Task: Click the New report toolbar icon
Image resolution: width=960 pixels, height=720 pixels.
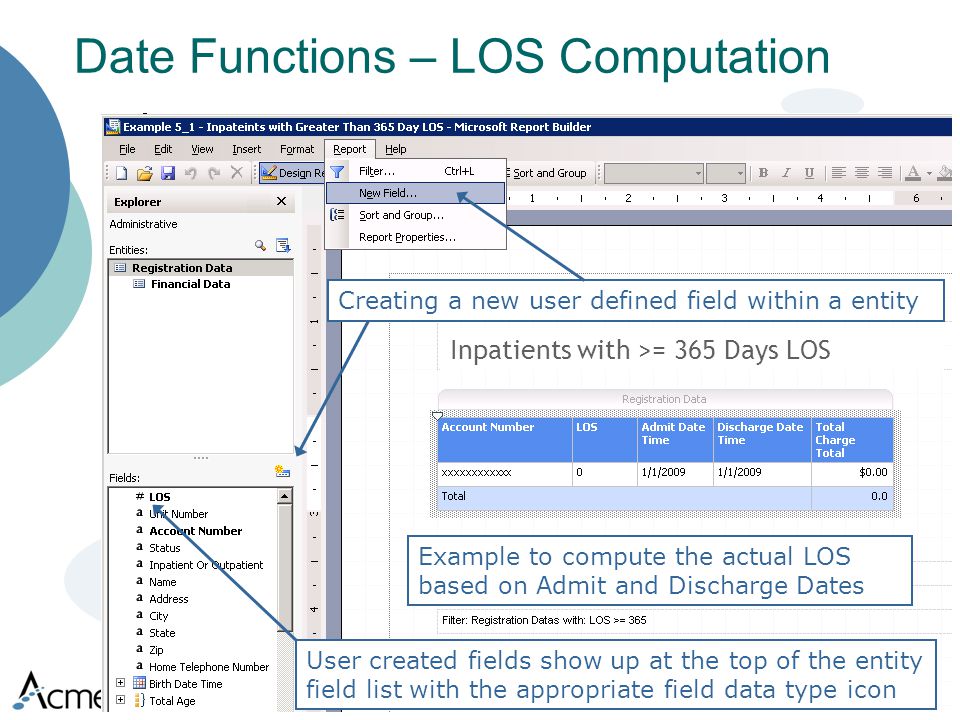Action: (121, 173)
